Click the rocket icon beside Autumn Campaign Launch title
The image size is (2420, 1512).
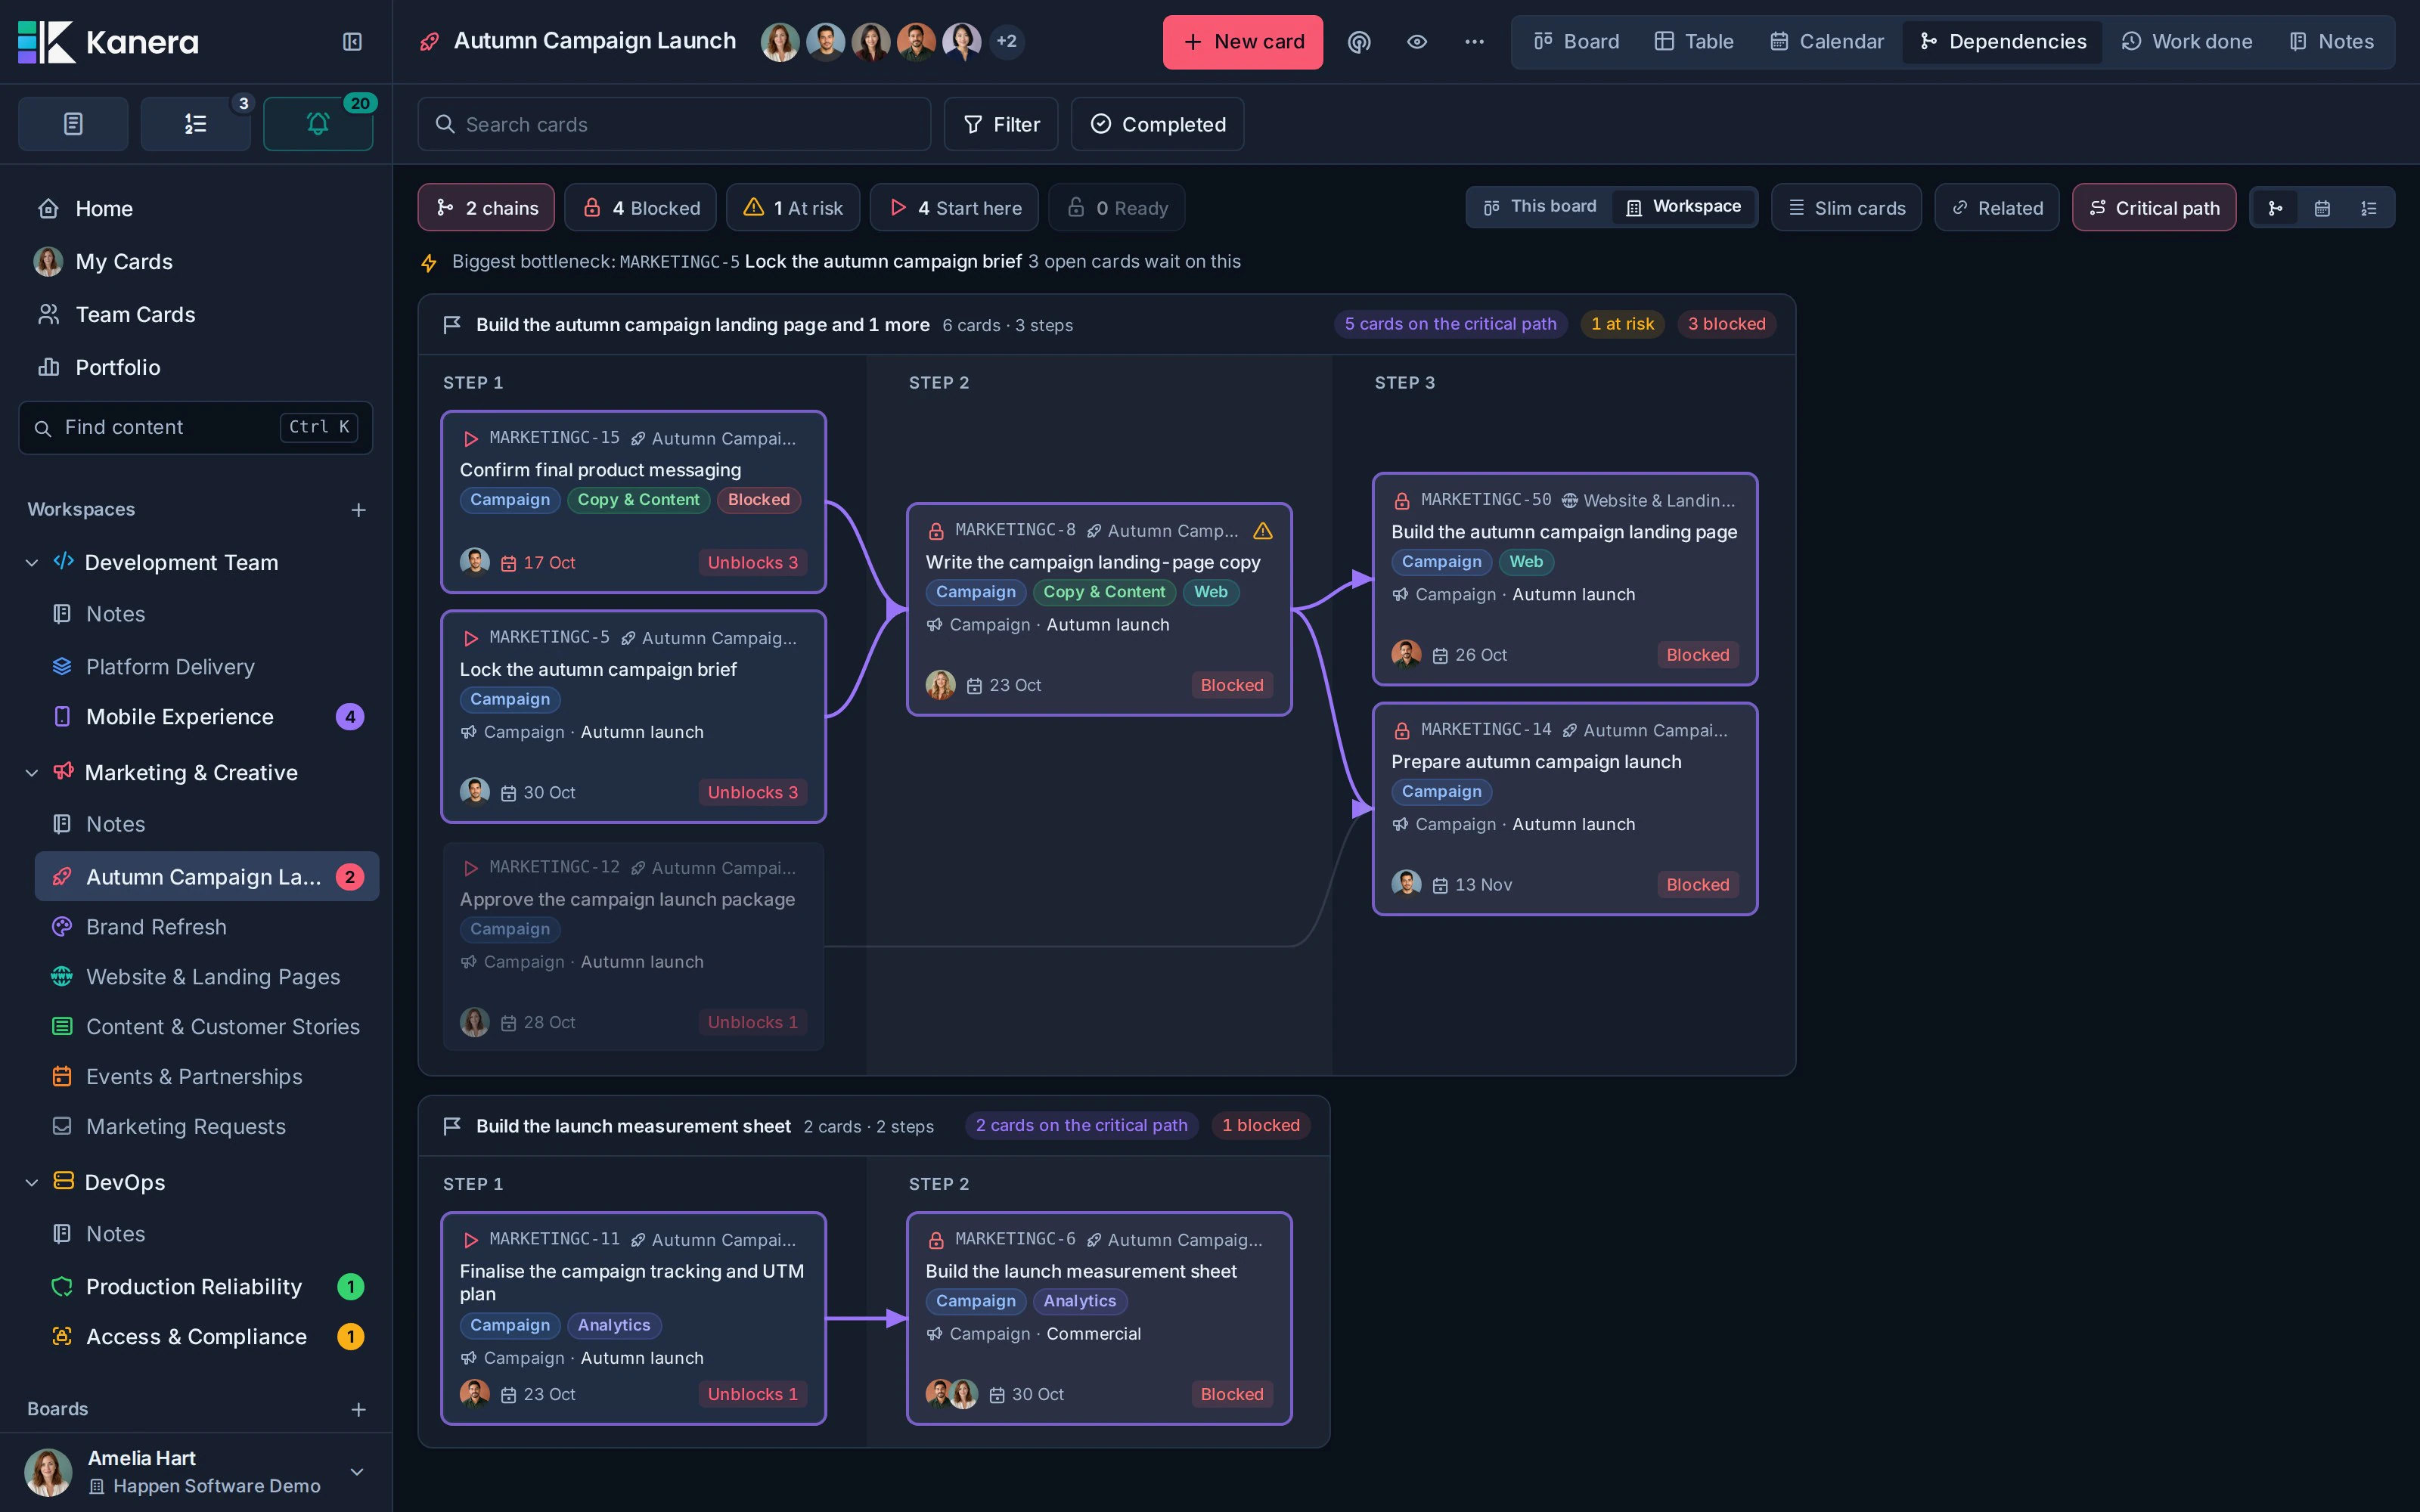tap(429, 41)
